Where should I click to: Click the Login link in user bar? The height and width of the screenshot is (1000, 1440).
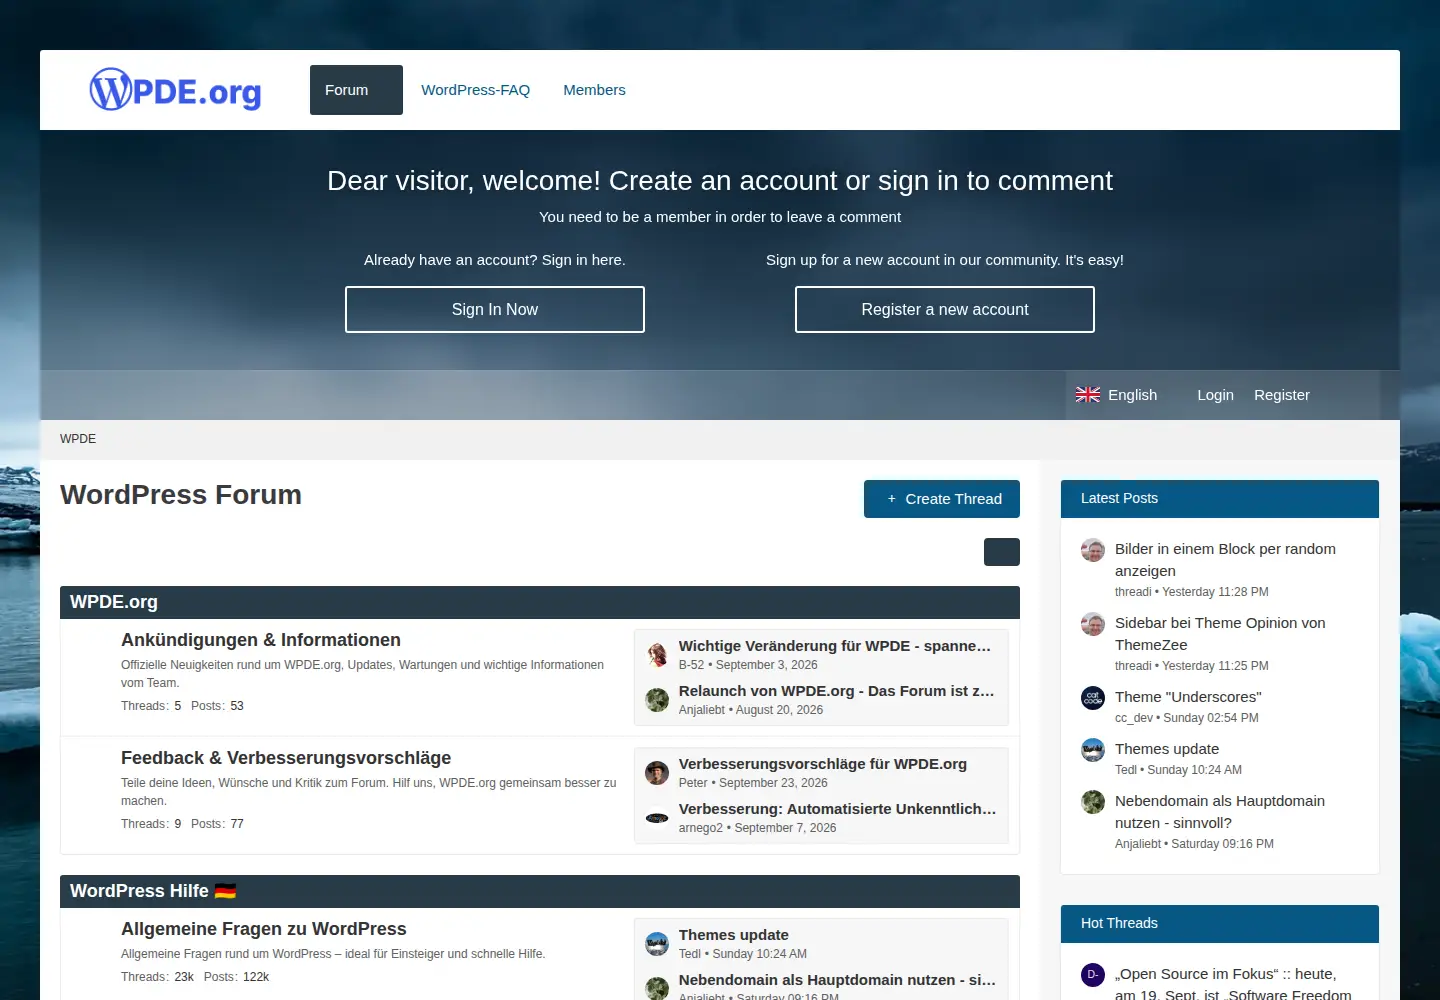click(1215, 395)
